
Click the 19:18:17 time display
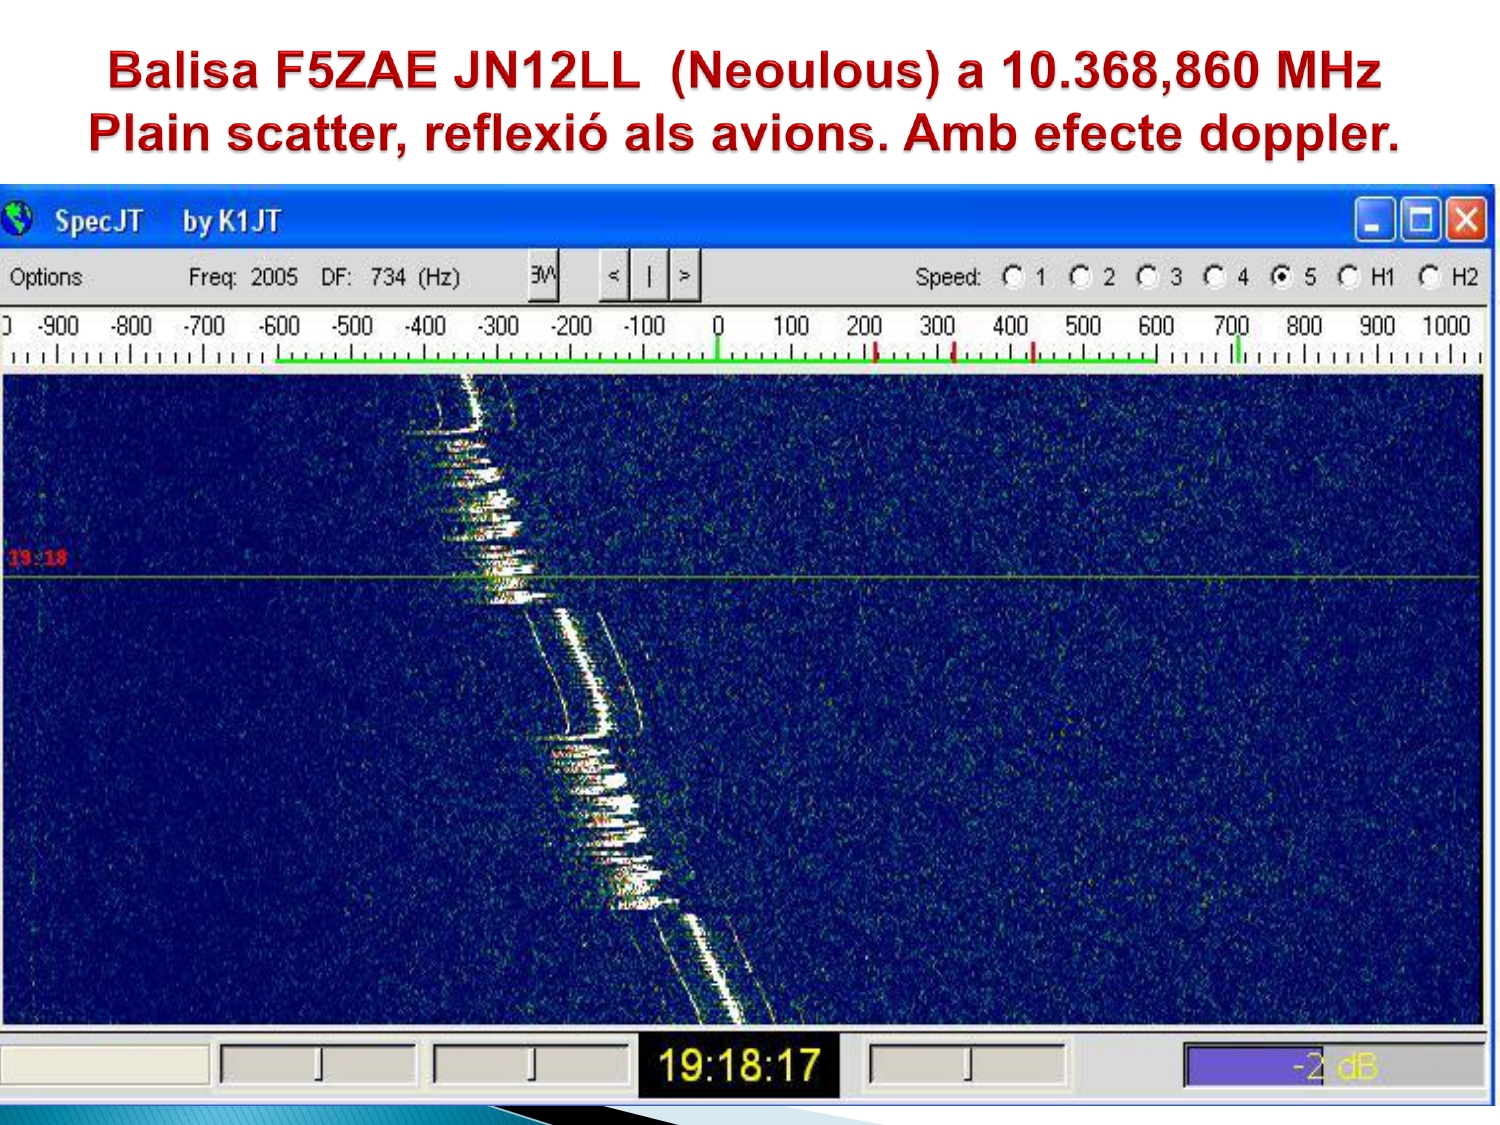point(738,1065)
